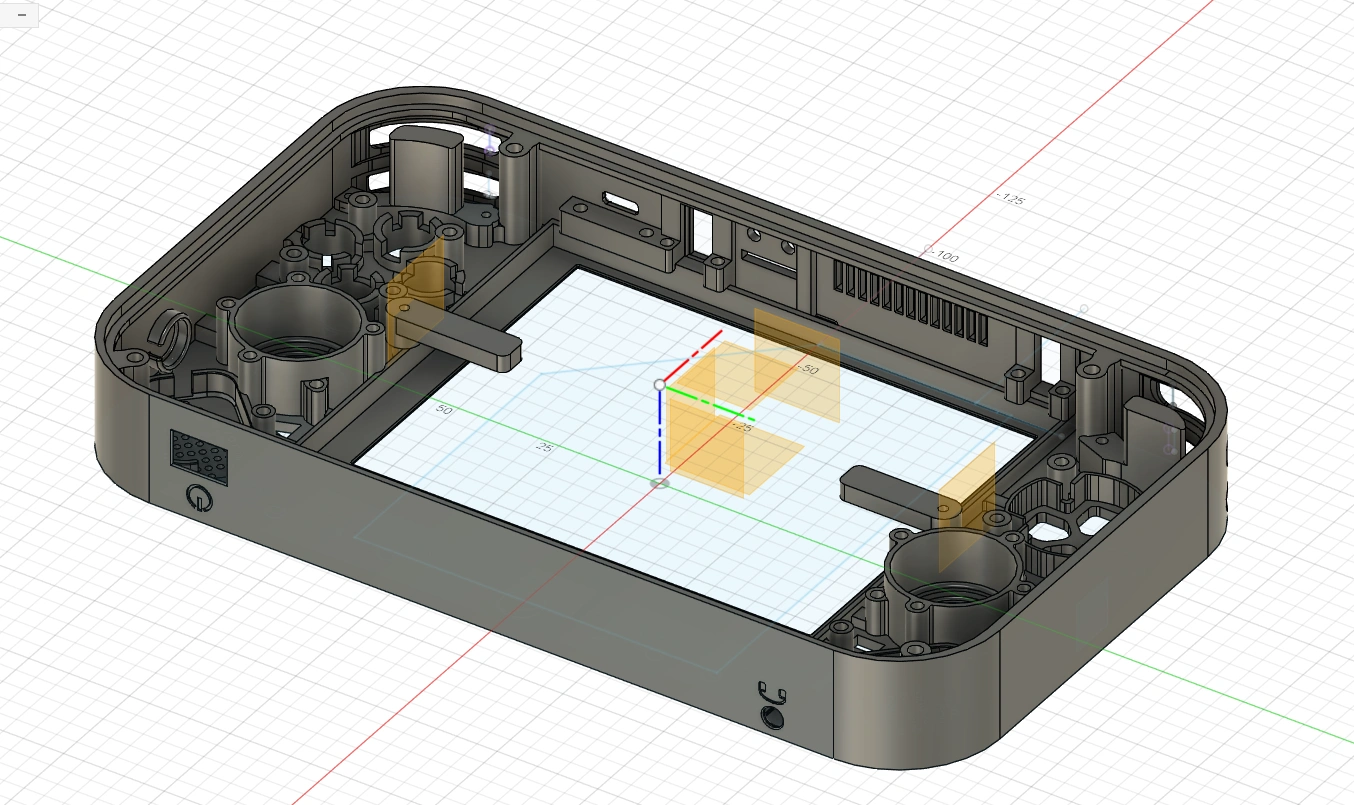Click the engraved headphone symbol on the front wall
1354x805 pixels.
[771, 691]
